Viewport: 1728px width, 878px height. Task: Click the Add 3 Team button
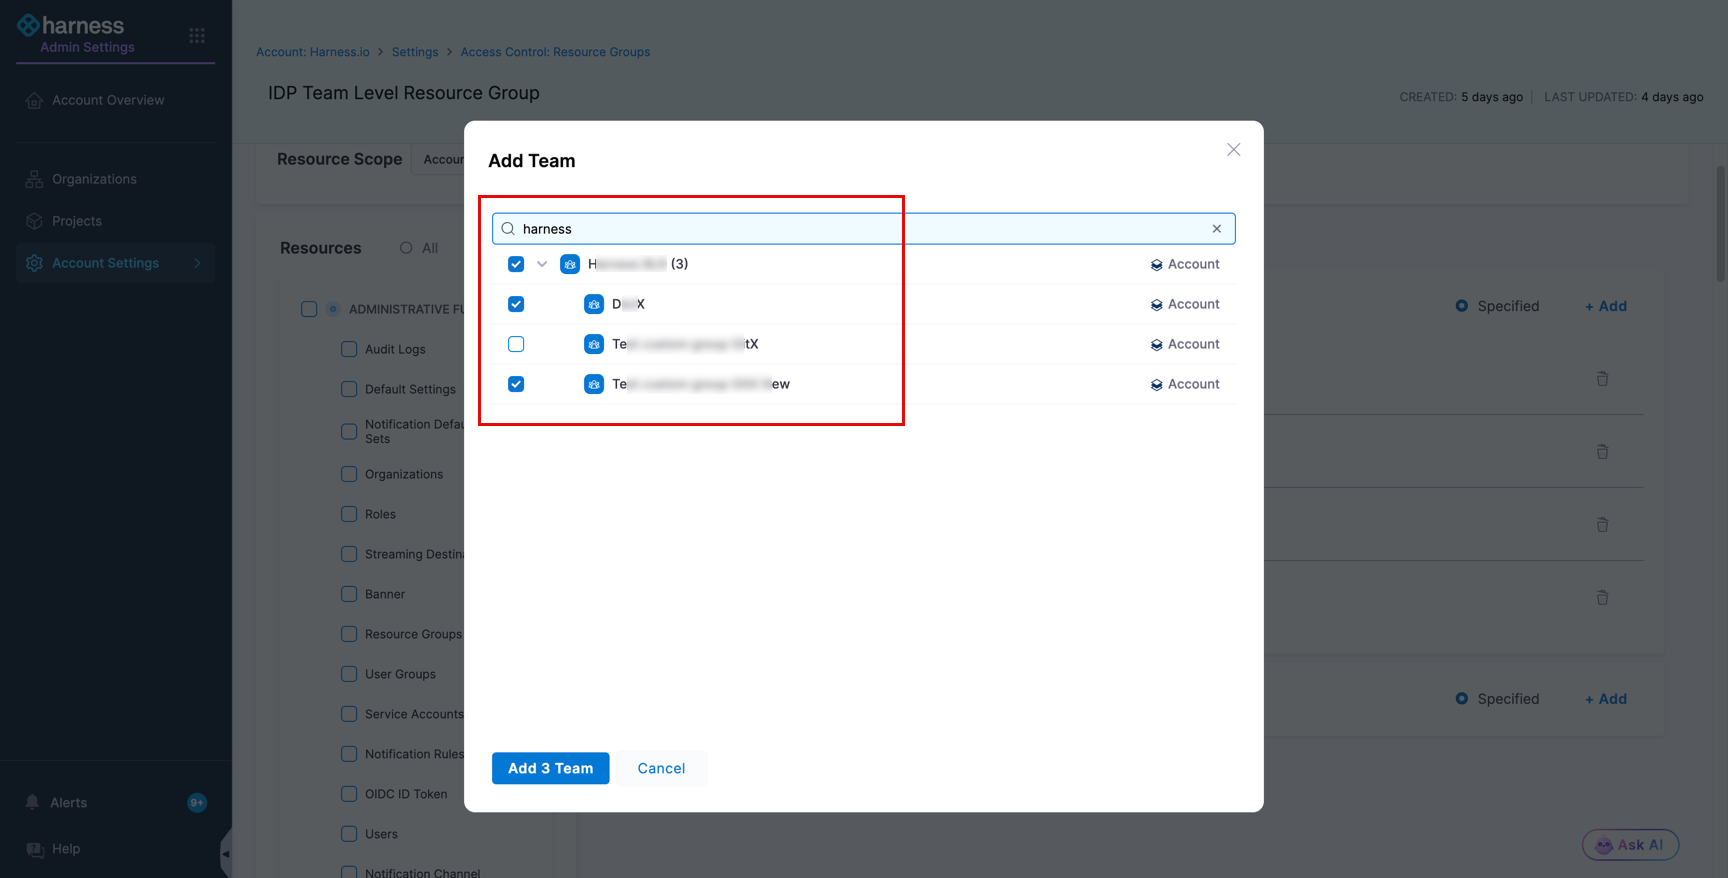pyautogui.click(x=551, y=768)
